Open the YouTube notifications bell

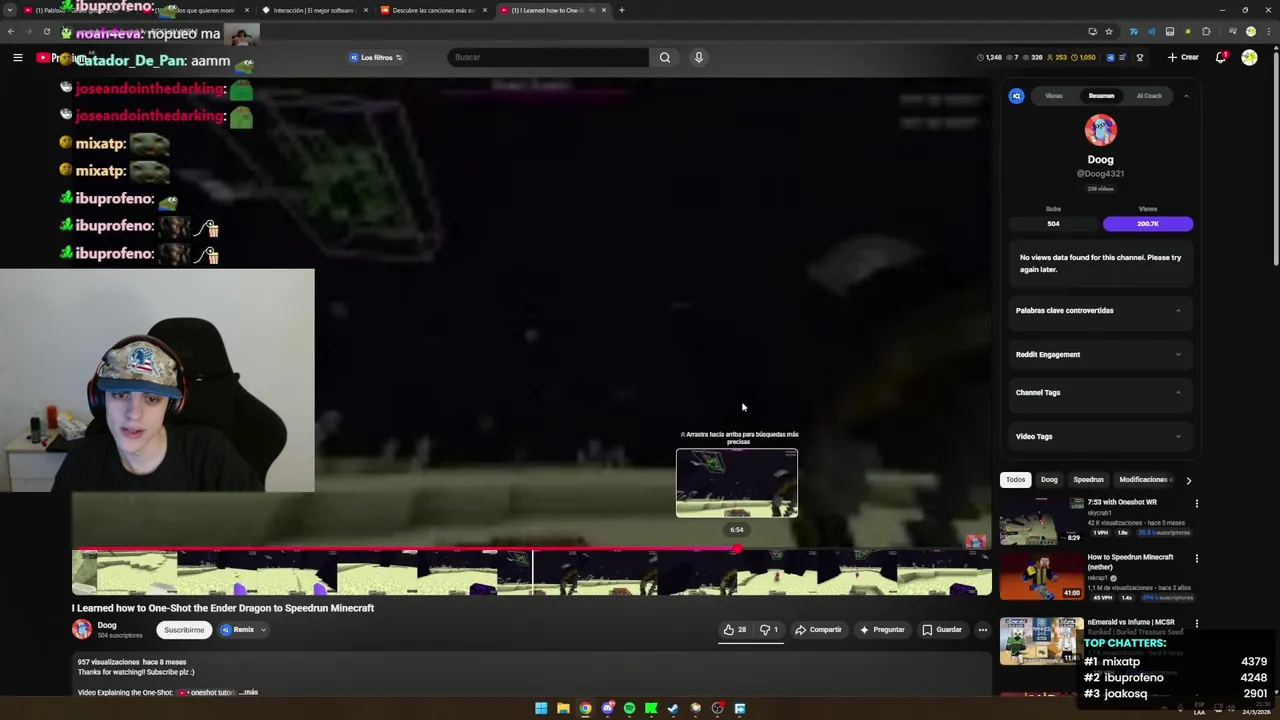point(1221,57)
